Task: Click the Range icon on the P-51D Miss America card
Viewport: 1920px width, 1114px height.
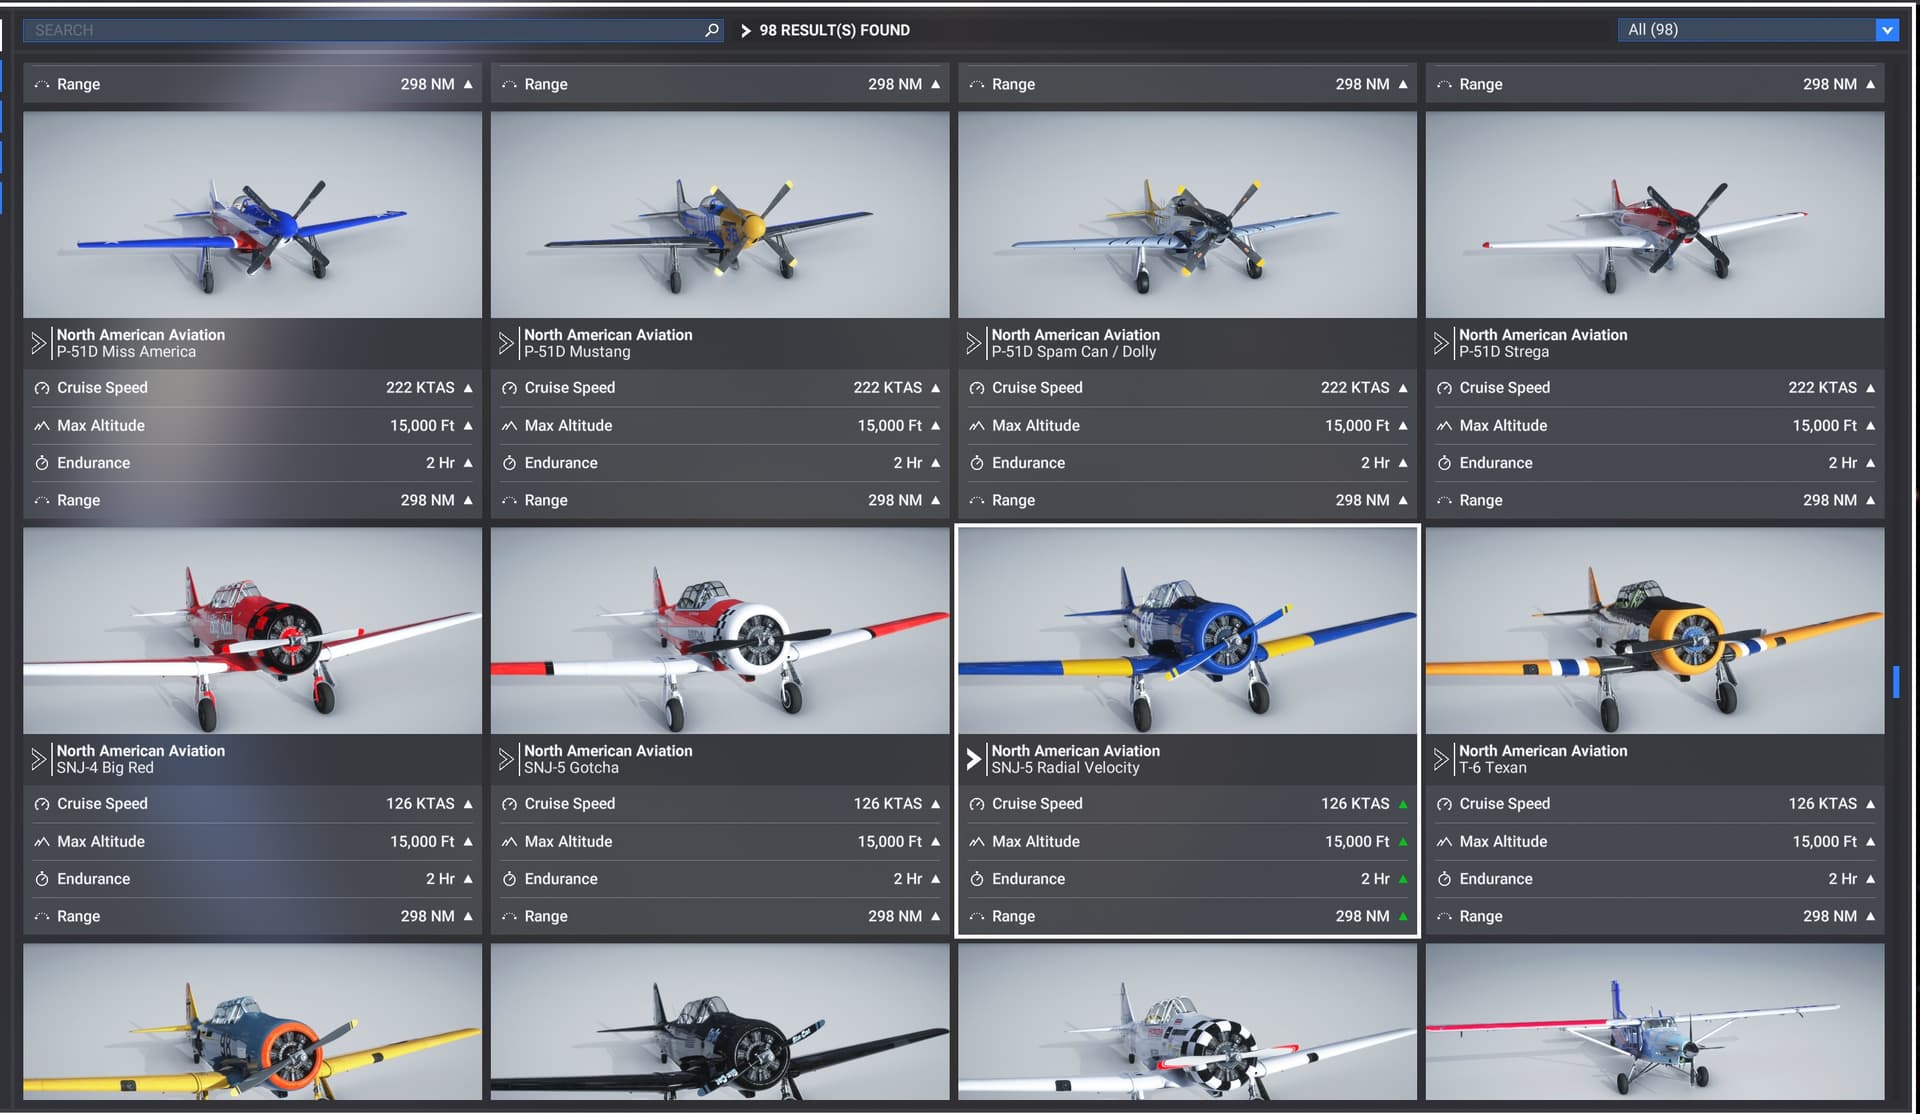Action: click(x=41, y=500)
